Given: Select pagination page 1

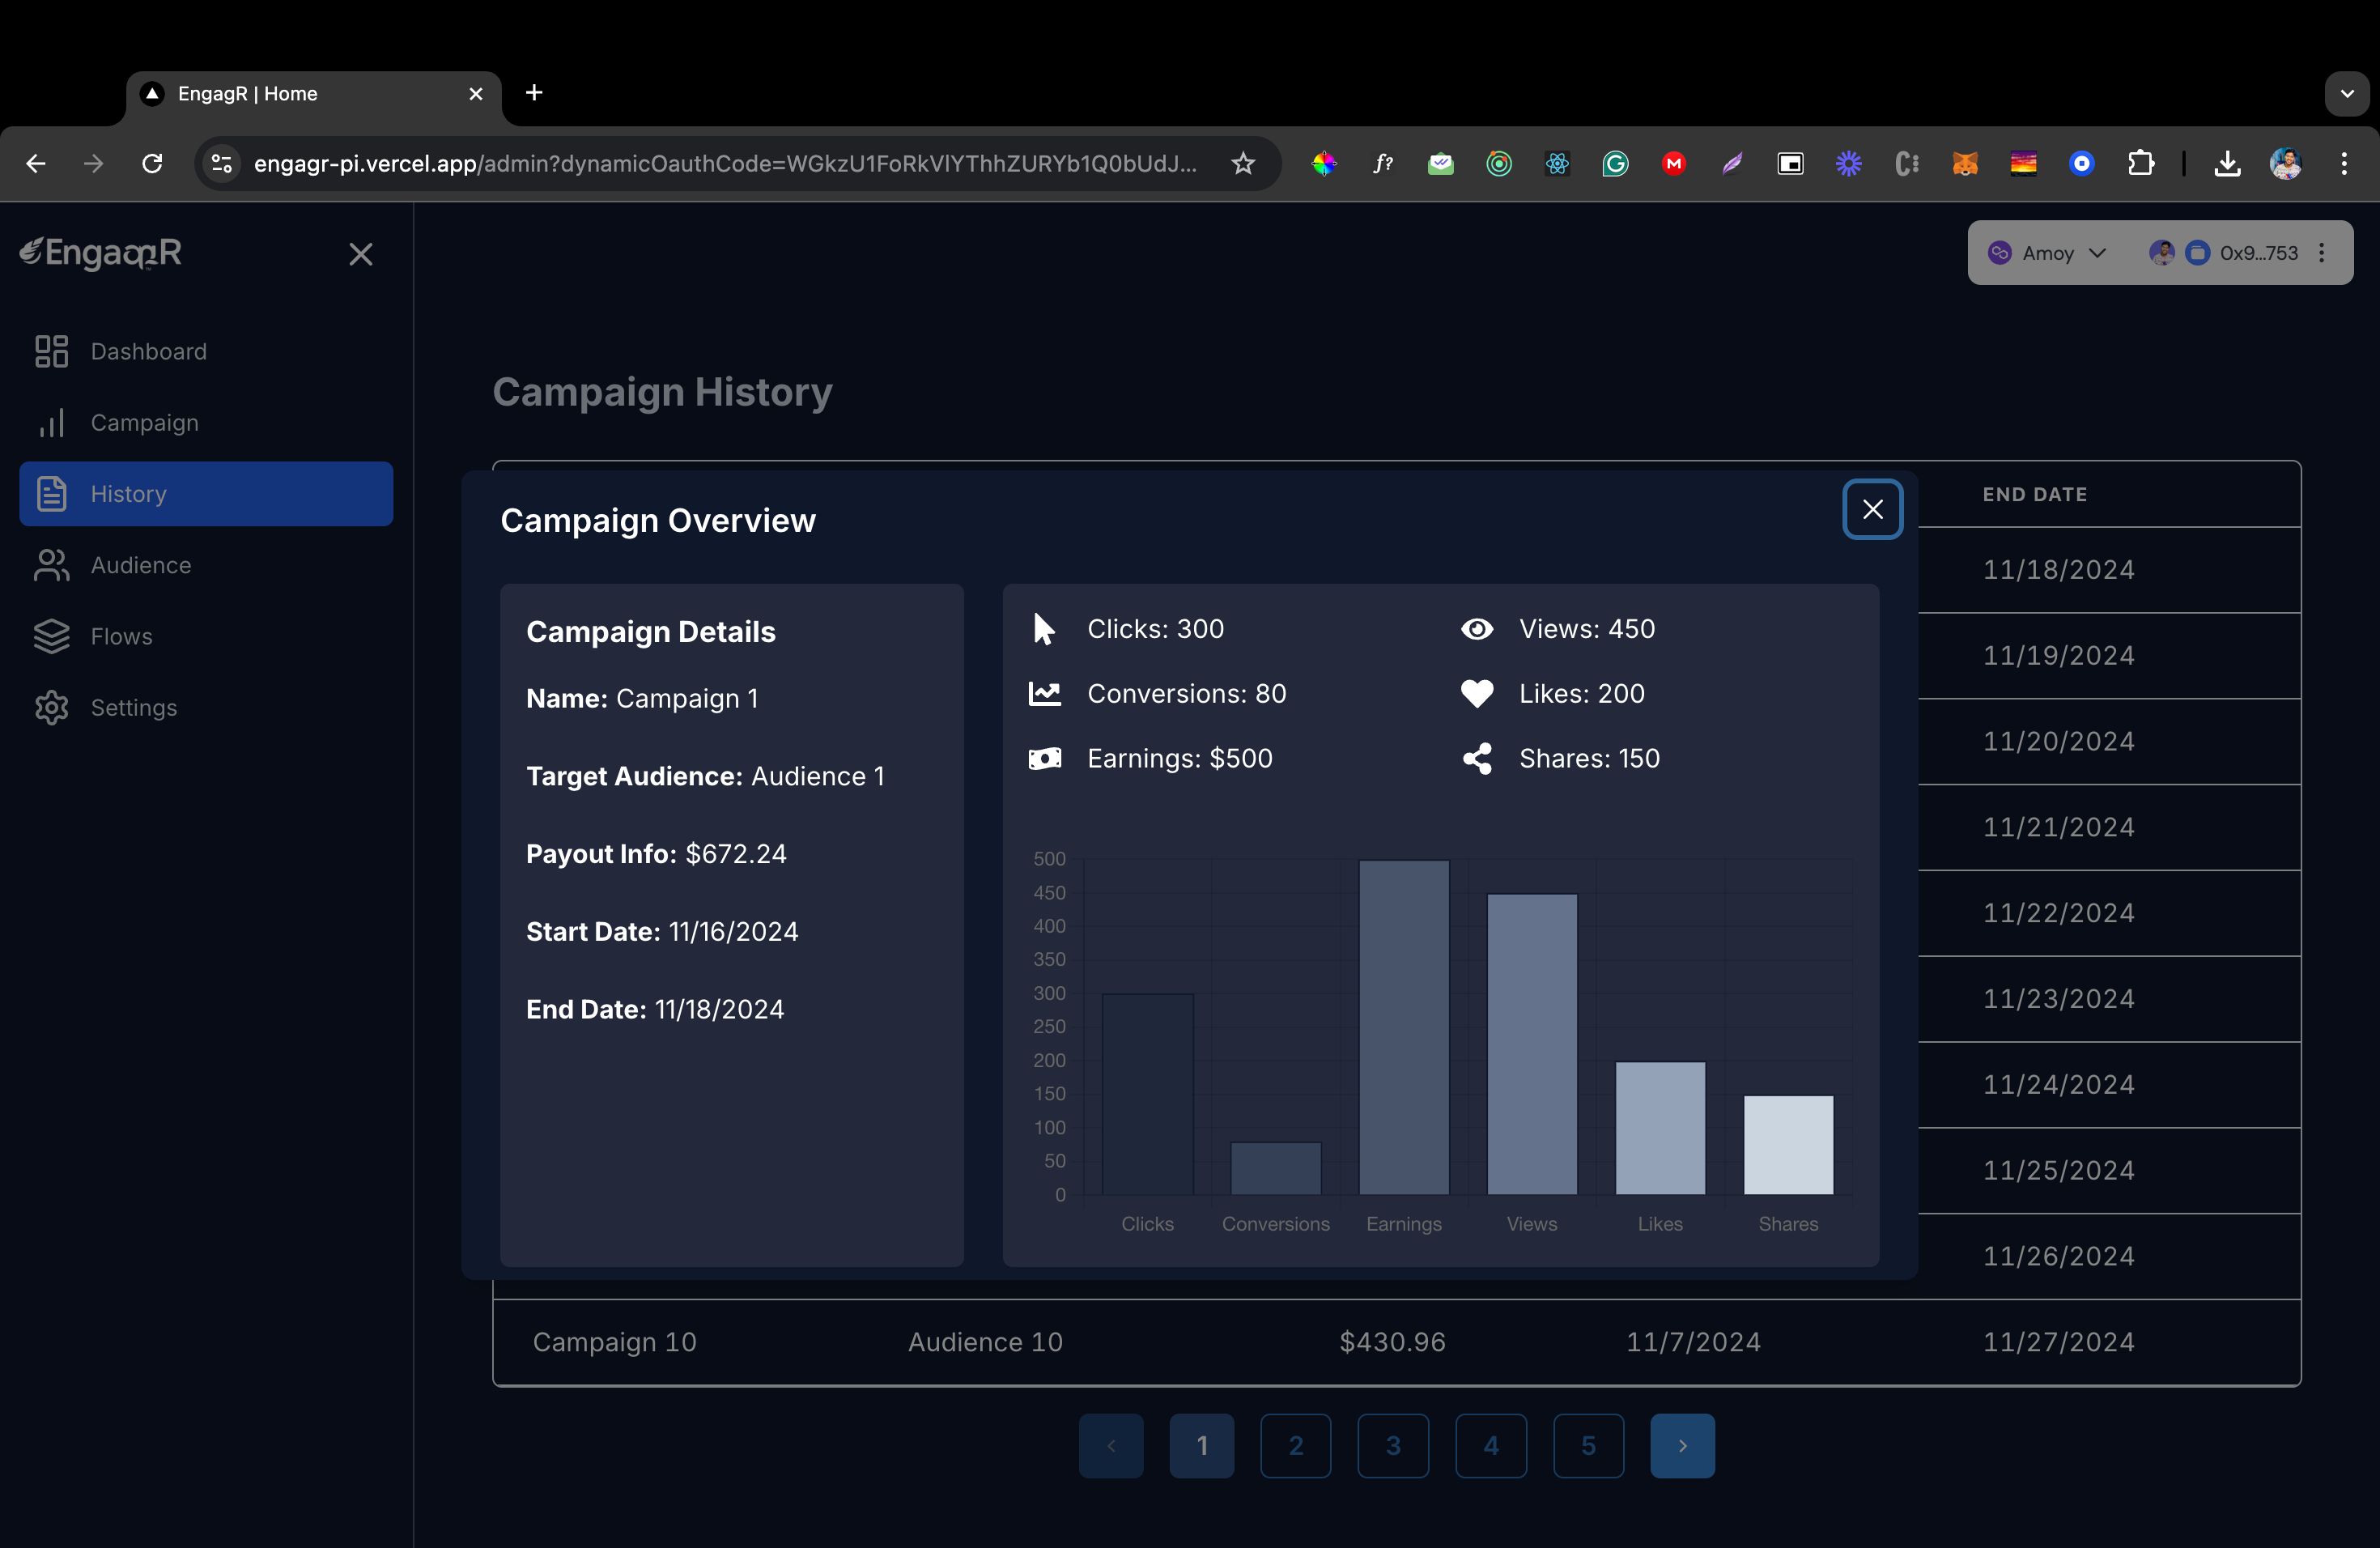Looking at the screenshot, I should pyautogui.click(x=1202, y=1445).
